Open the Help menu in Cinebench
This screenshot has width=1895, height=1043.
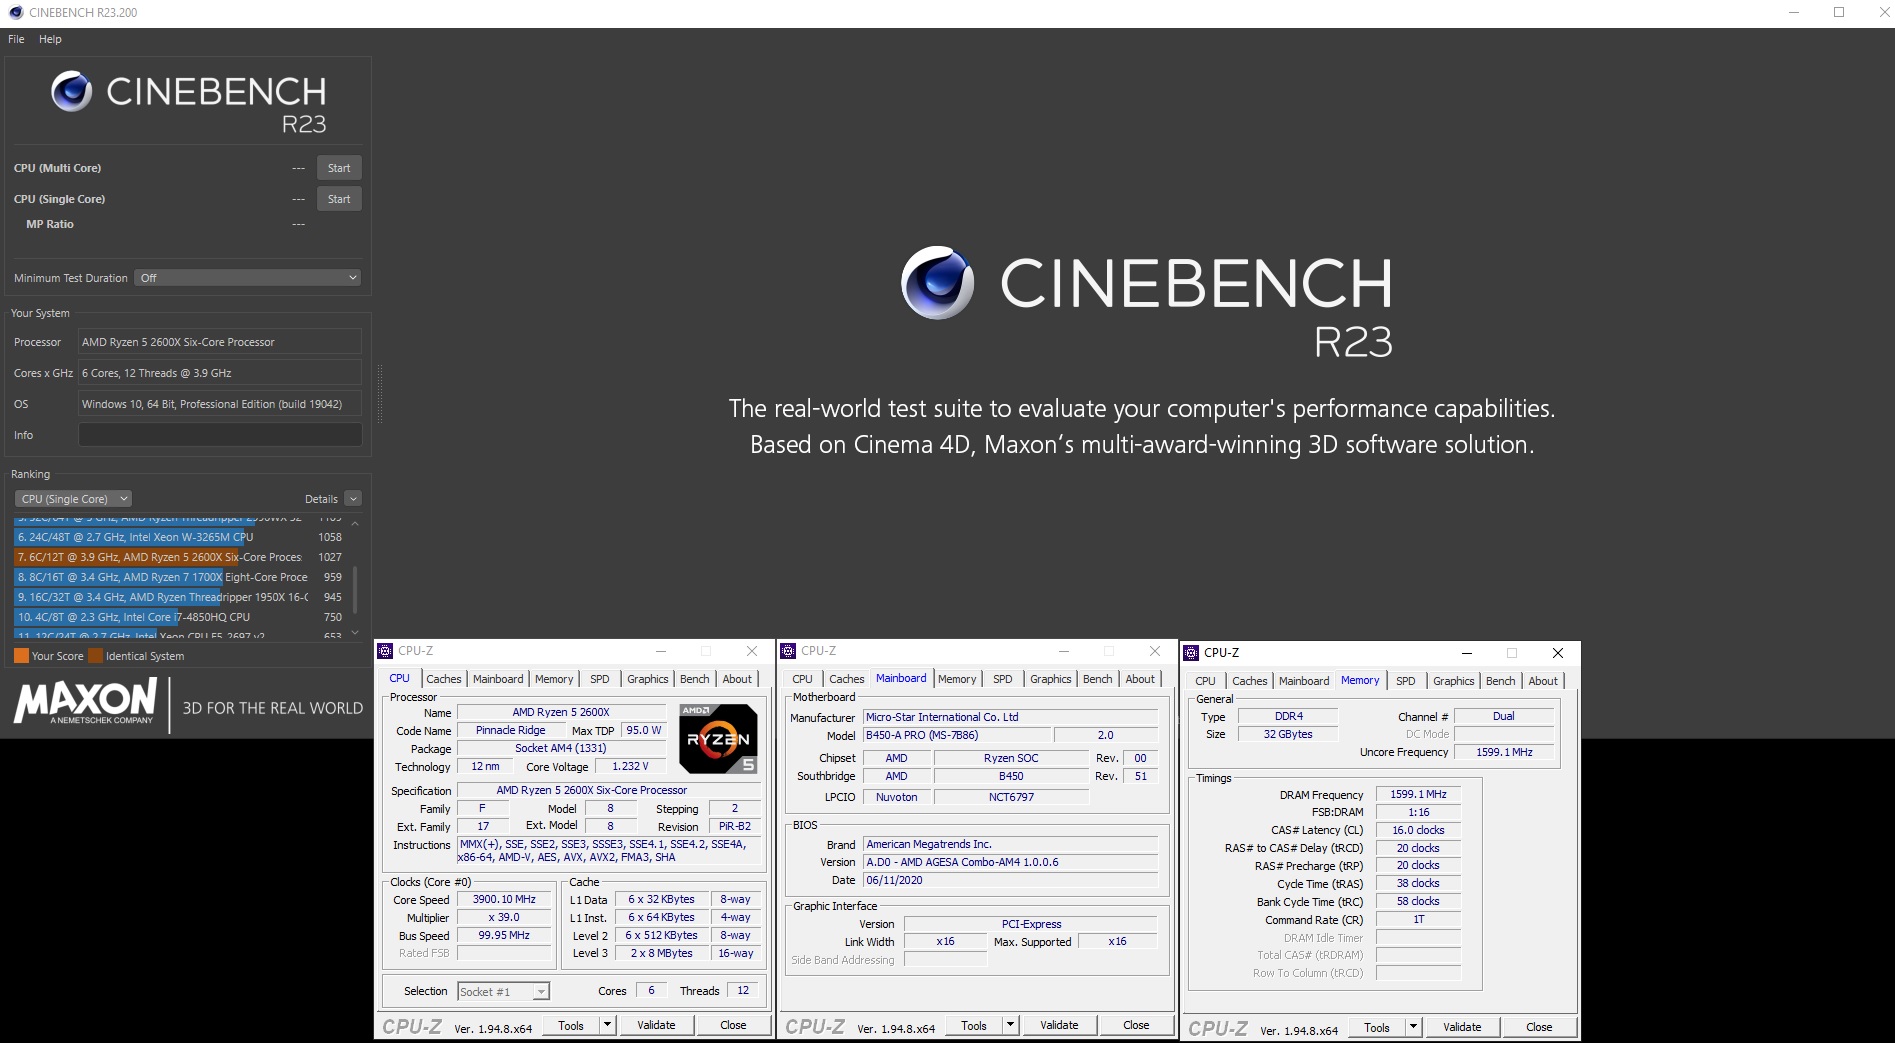tap(50, 39)
